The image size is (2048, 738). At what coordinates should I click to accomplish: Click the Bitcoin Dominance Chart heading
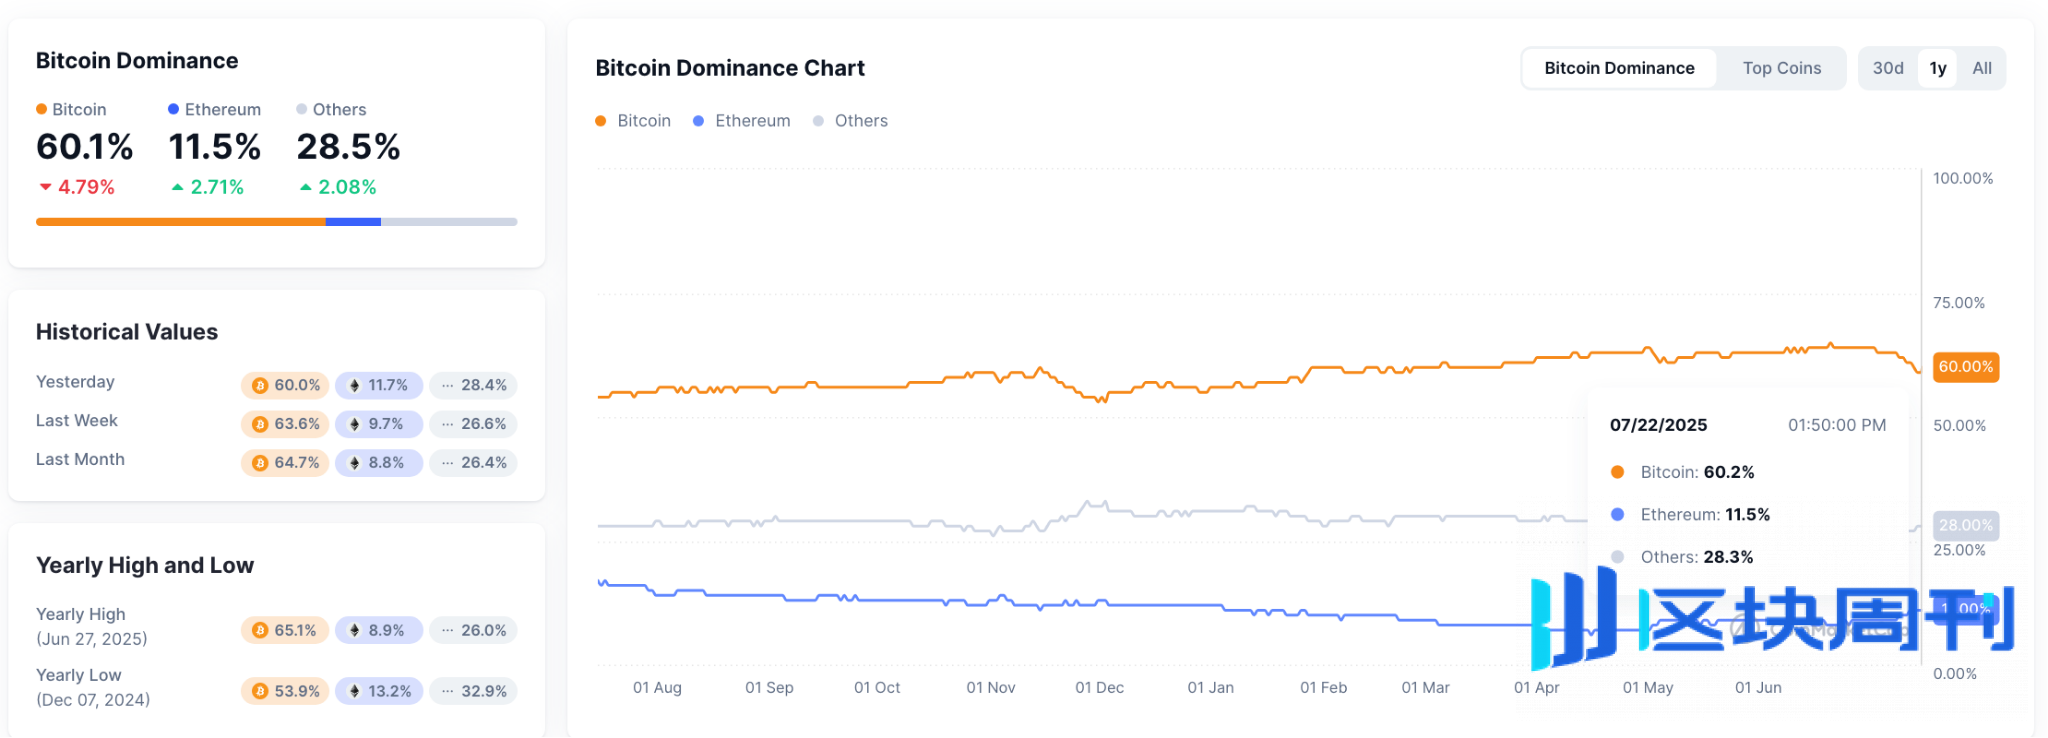pyautogui.click(x=730, y=68)
